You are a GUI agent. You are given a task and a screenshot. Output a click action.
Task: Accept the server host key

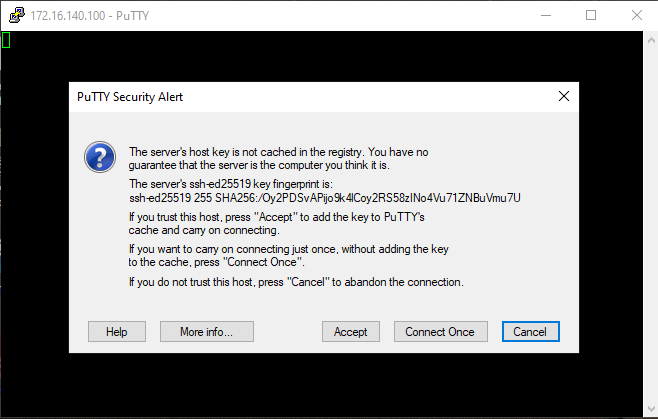pos(350,332)
